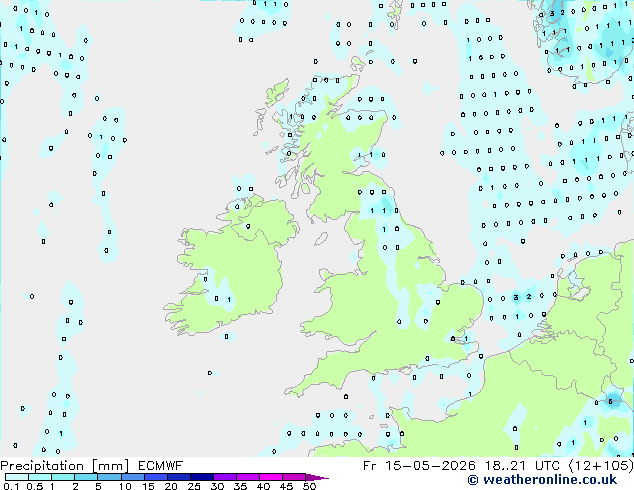Pick the 1–2 mm legend swatch
Image resolution: width=634 pixels, height=490 pixels.
click(63, 477)
